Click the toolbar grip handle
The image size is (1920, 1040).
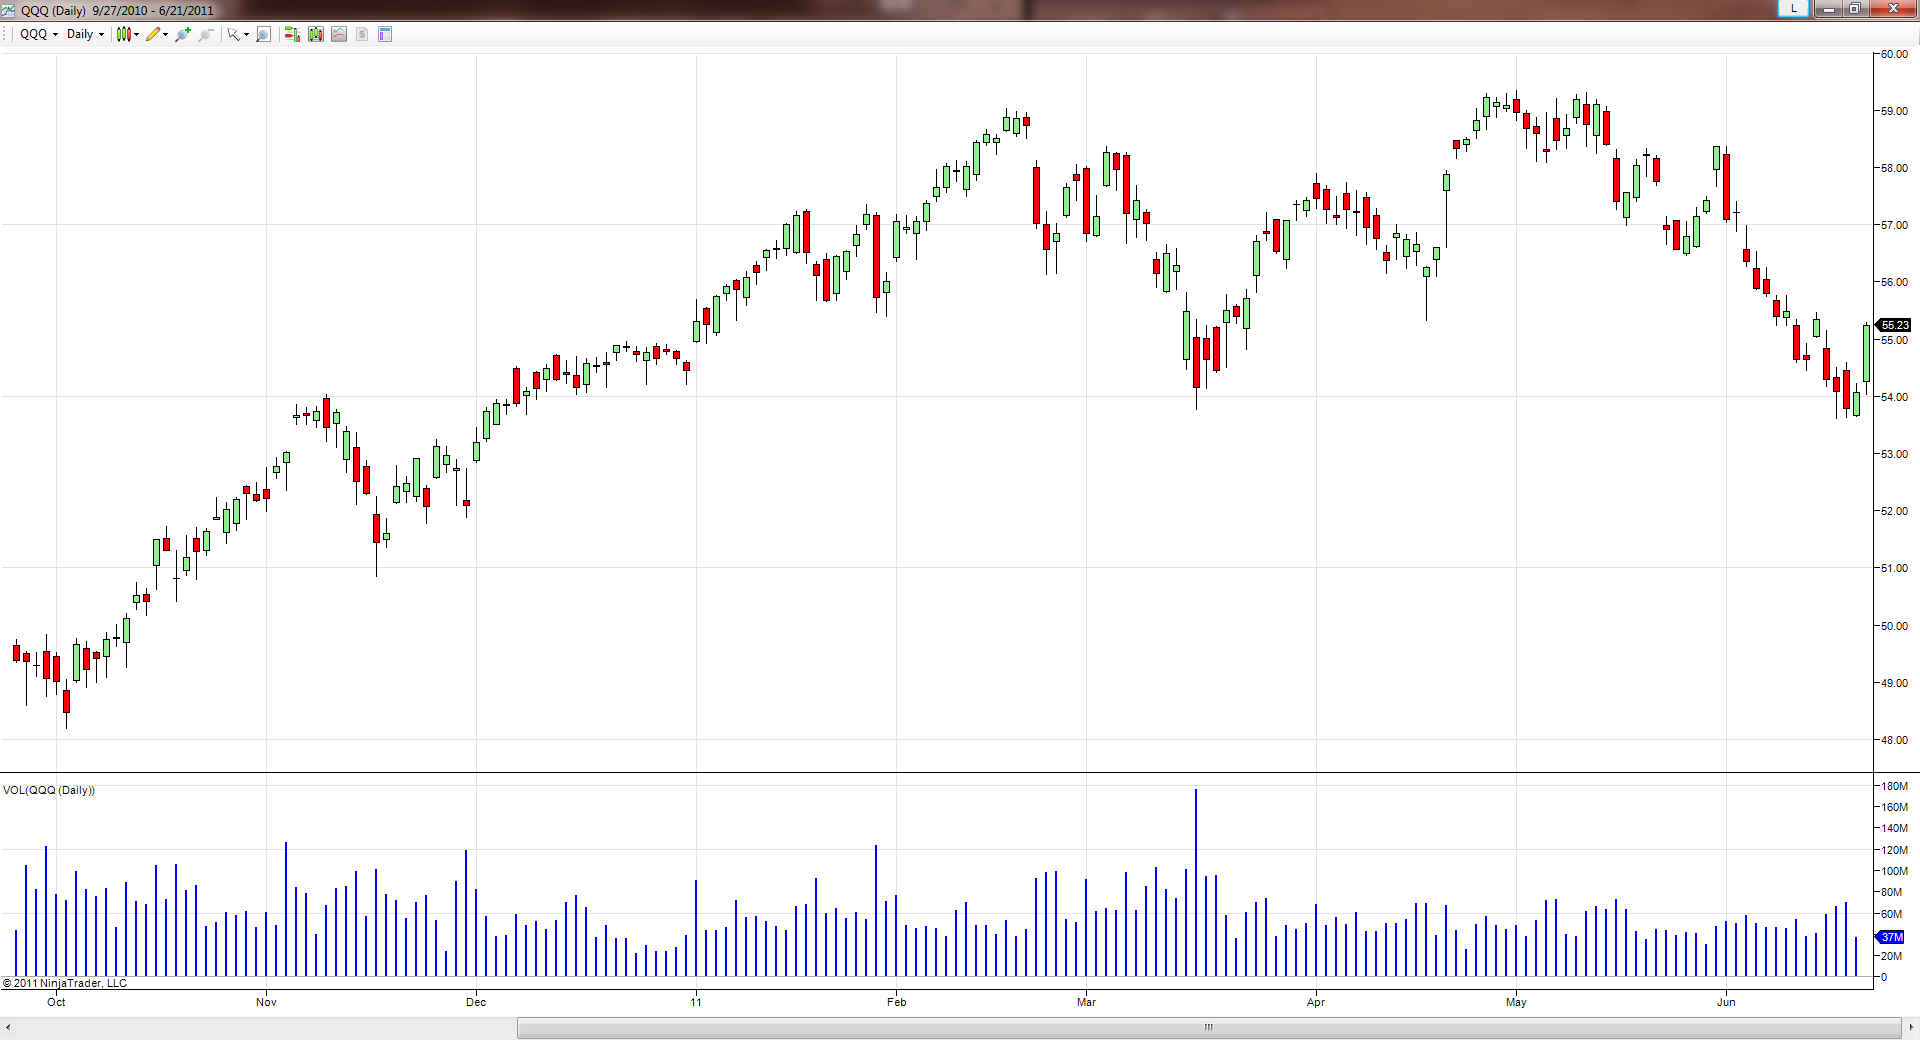(x=6, y=34)
